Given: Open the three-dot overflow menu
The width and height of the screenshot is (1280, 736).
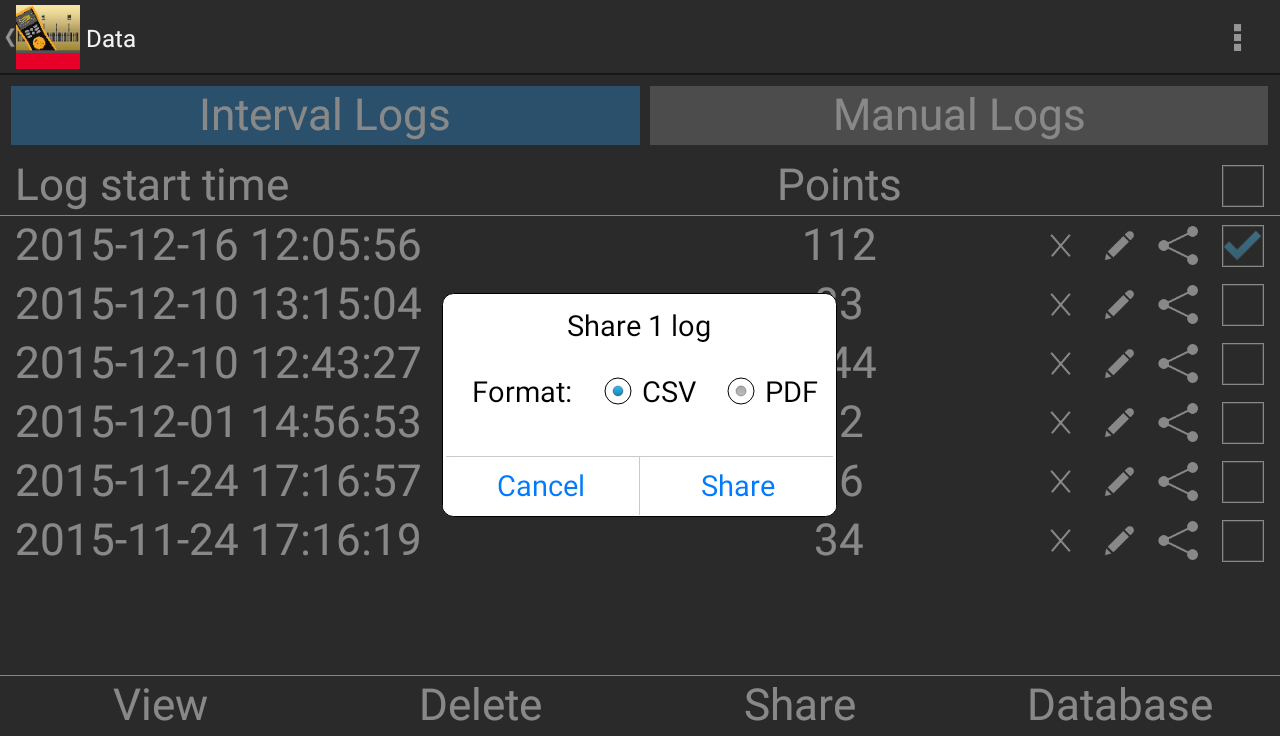Looking at the screenshot, I should [x=1237, y=38].
